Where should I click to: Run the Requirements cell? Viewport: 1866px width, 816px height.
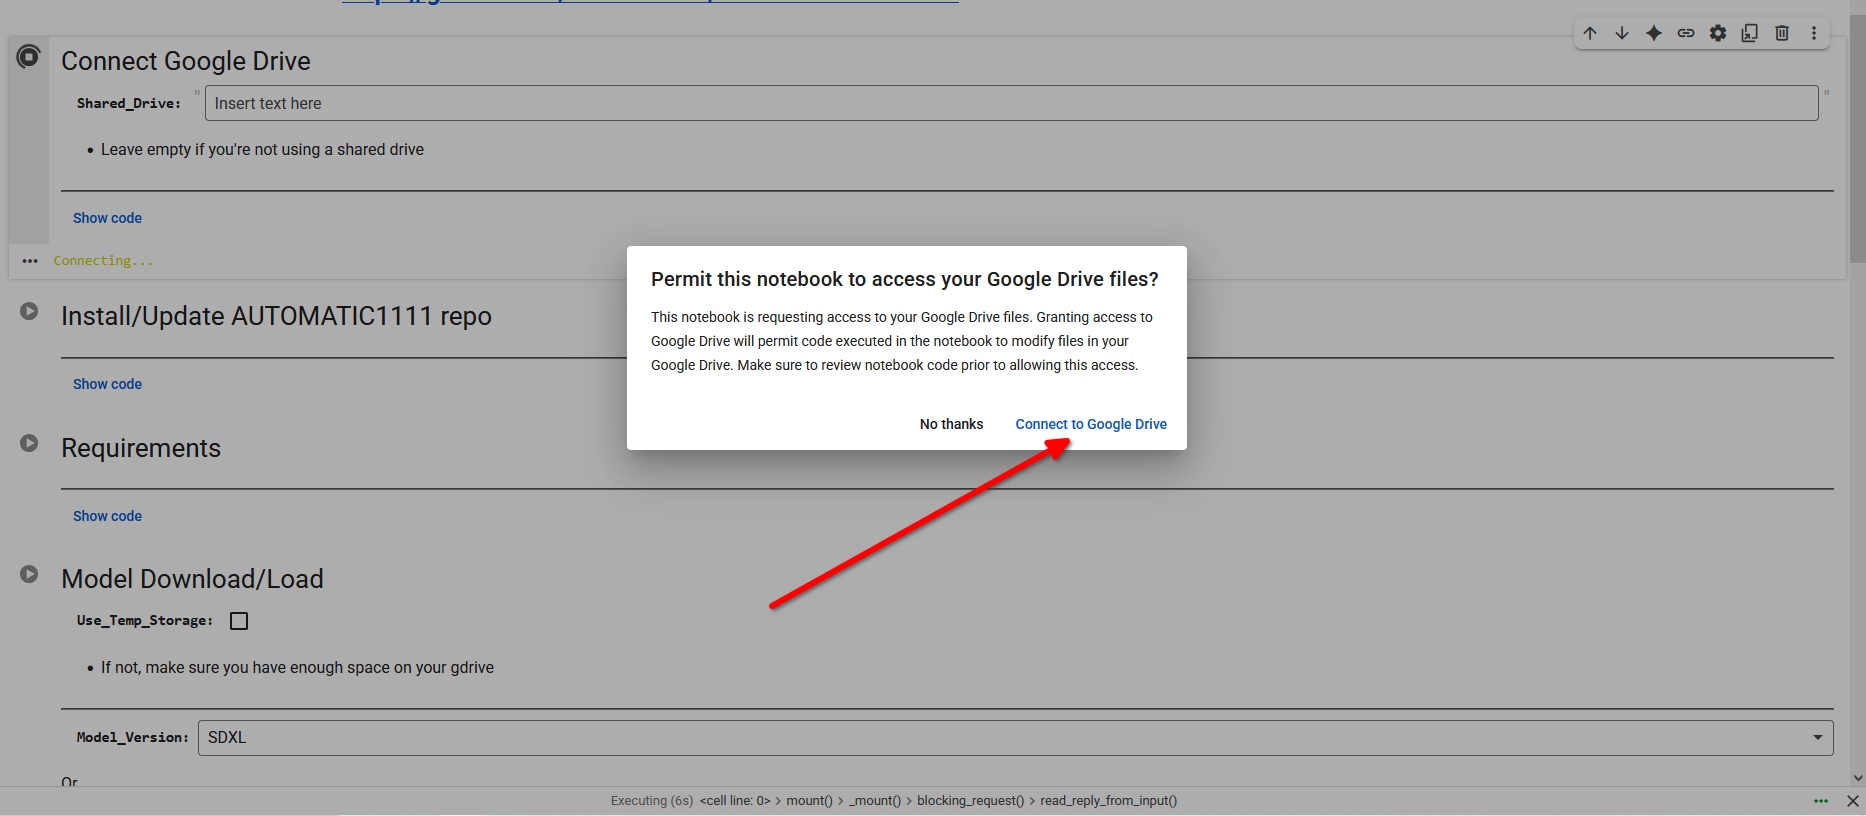[29, 443]
